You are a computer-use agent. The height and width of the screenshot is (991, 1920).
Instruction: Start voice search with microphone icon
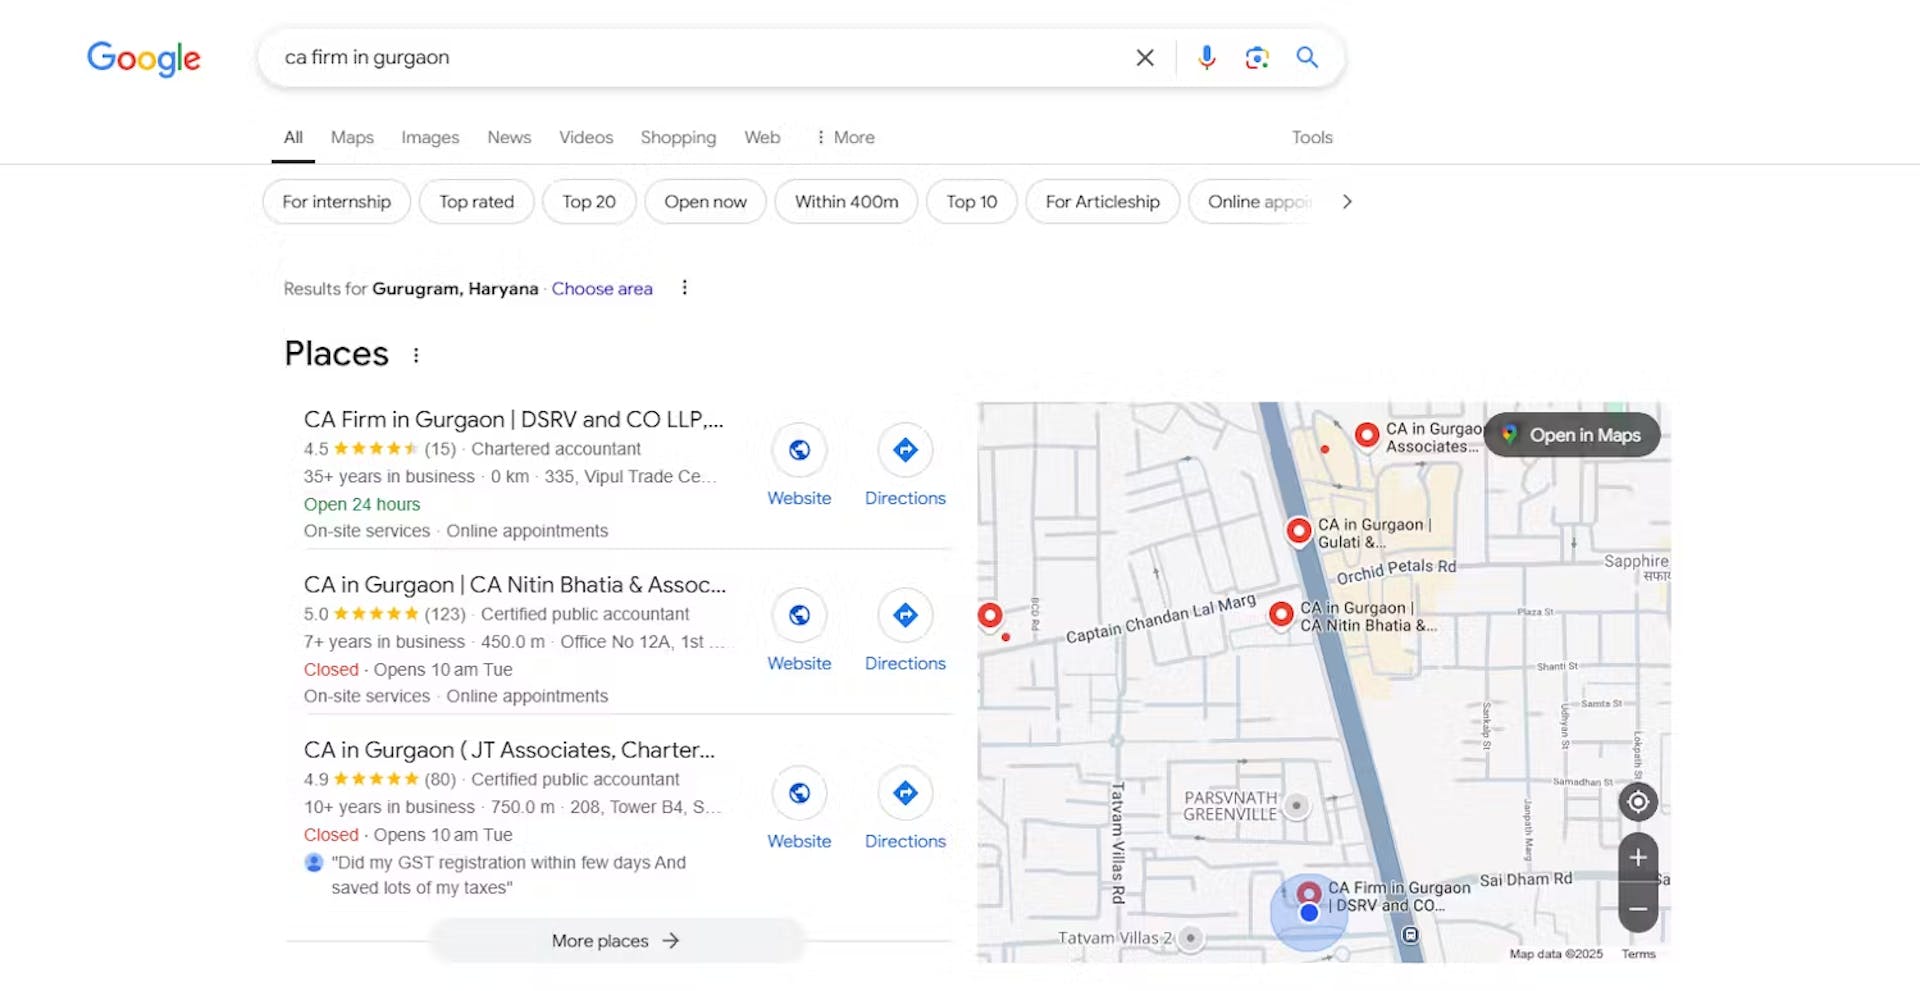coord(1207,58)
